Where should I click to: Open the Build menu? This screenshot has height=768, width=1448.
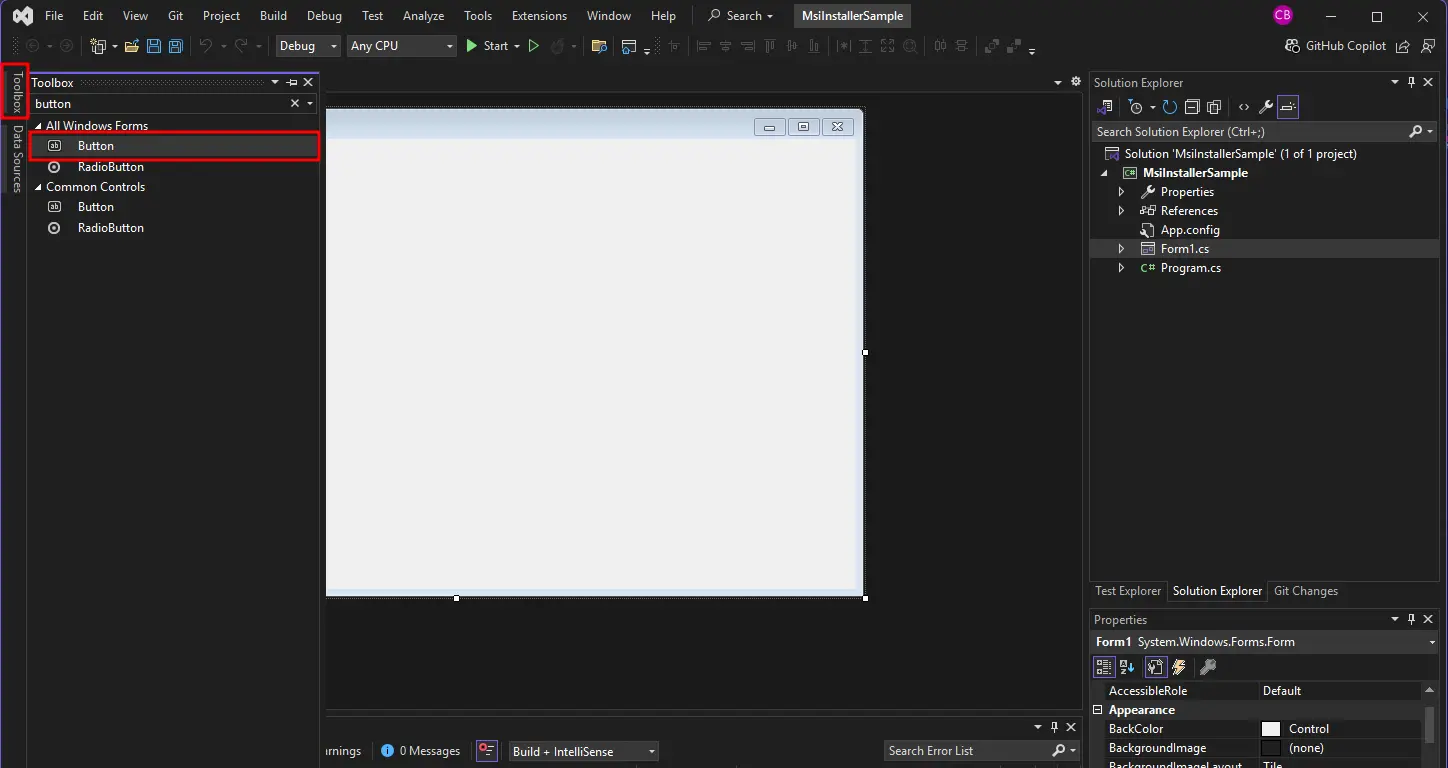click(273, 16)
